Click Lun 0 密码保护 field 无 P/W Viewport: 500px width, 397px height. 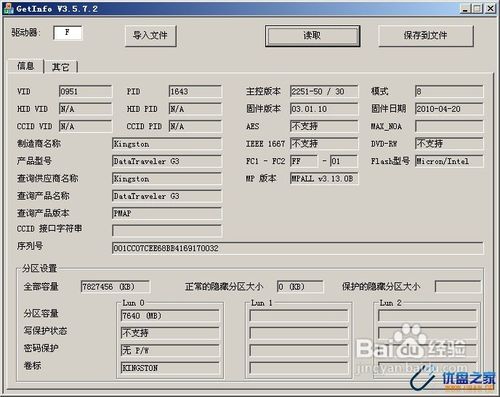point(170,350)
